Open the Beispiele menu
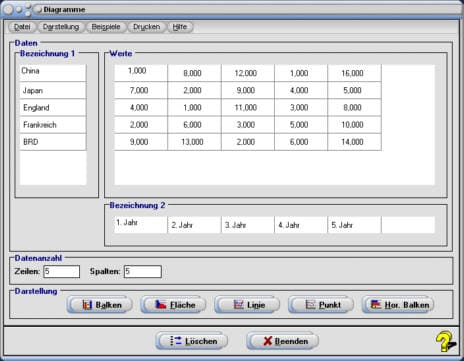This screenshot has height=361, width=464. 106,27
